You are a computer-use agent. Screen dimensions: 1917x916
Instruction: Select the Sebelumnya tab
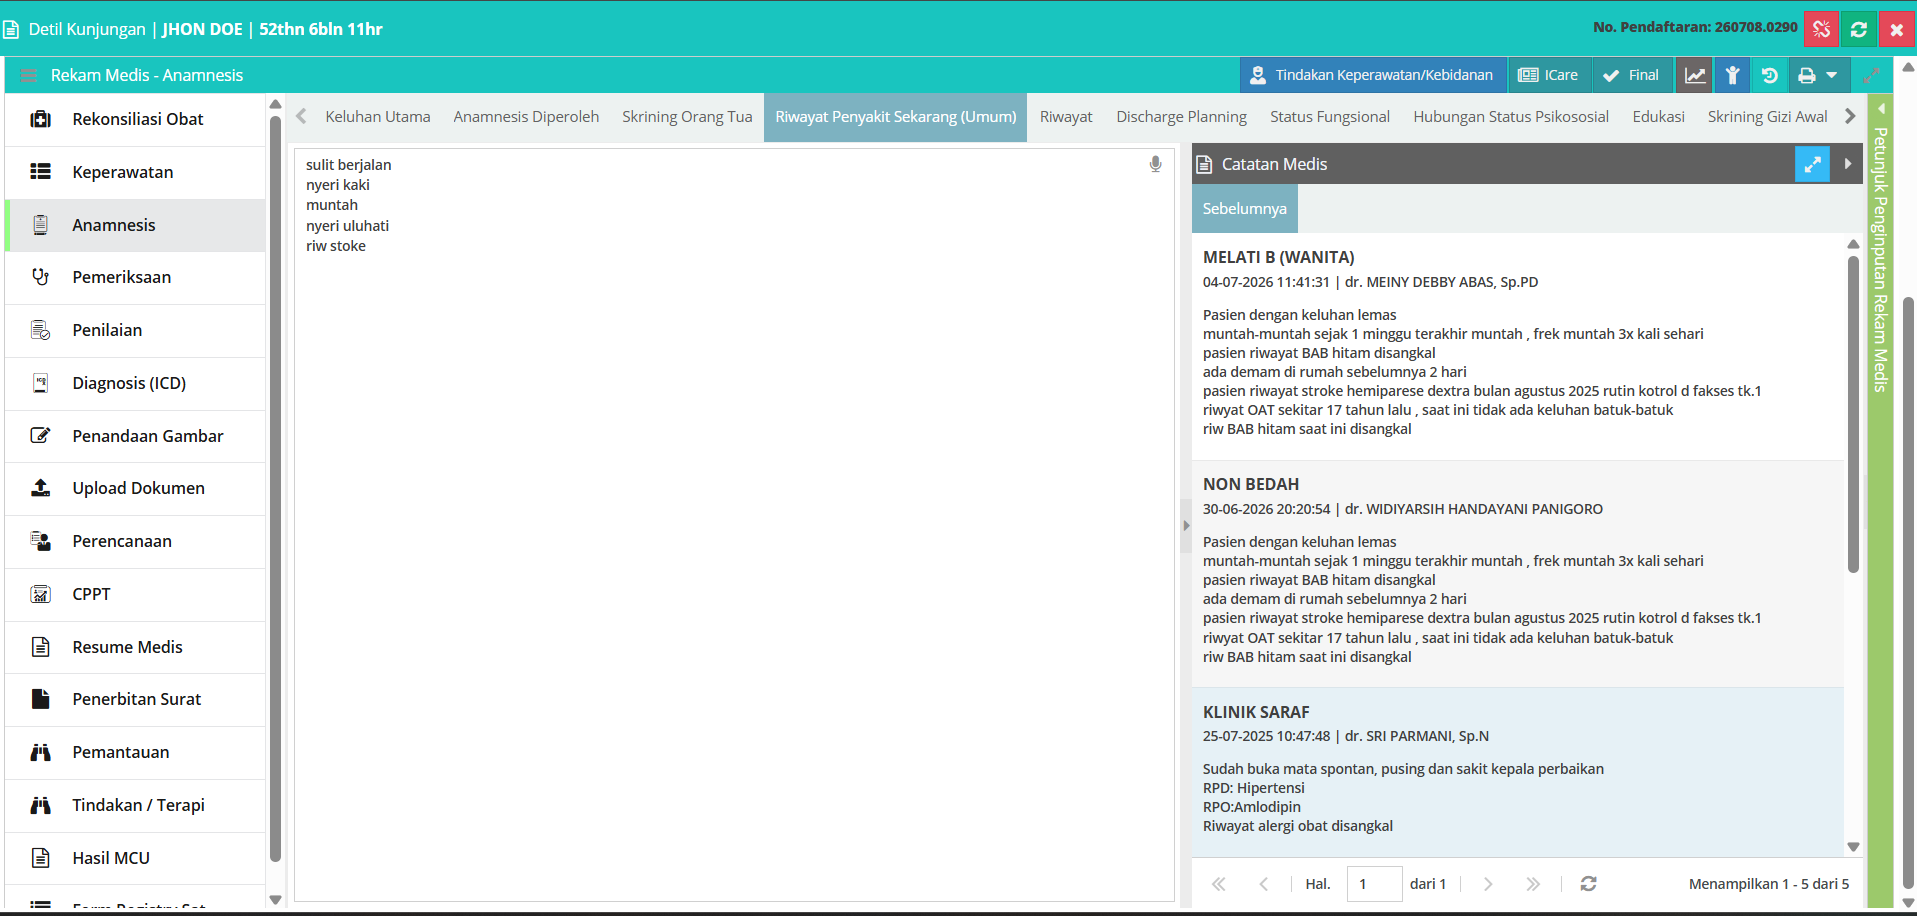coord(1244,209)
